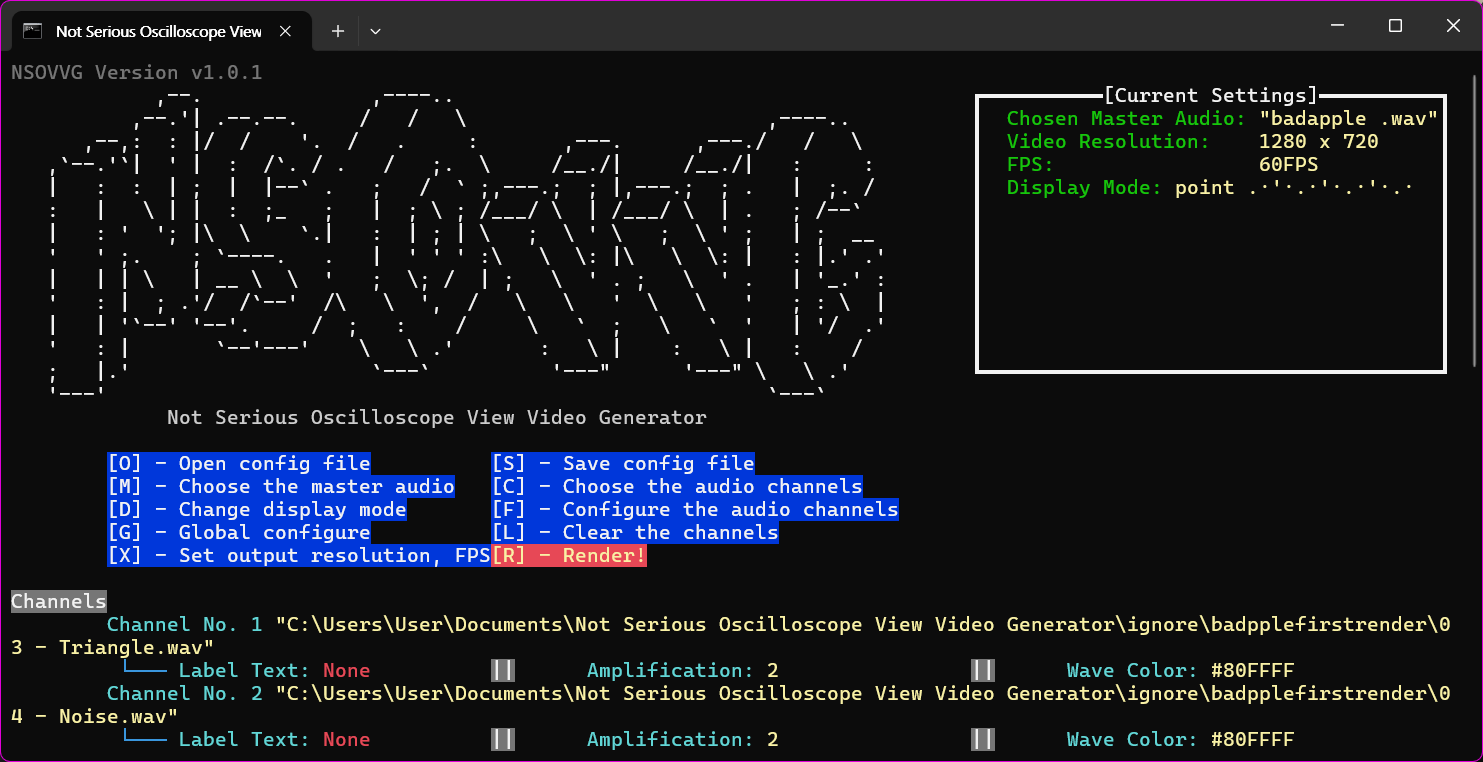1483x762 pixels.
Task: Click the Video Resolution value 1280 x 720
Action: (x=1319, y=142)
